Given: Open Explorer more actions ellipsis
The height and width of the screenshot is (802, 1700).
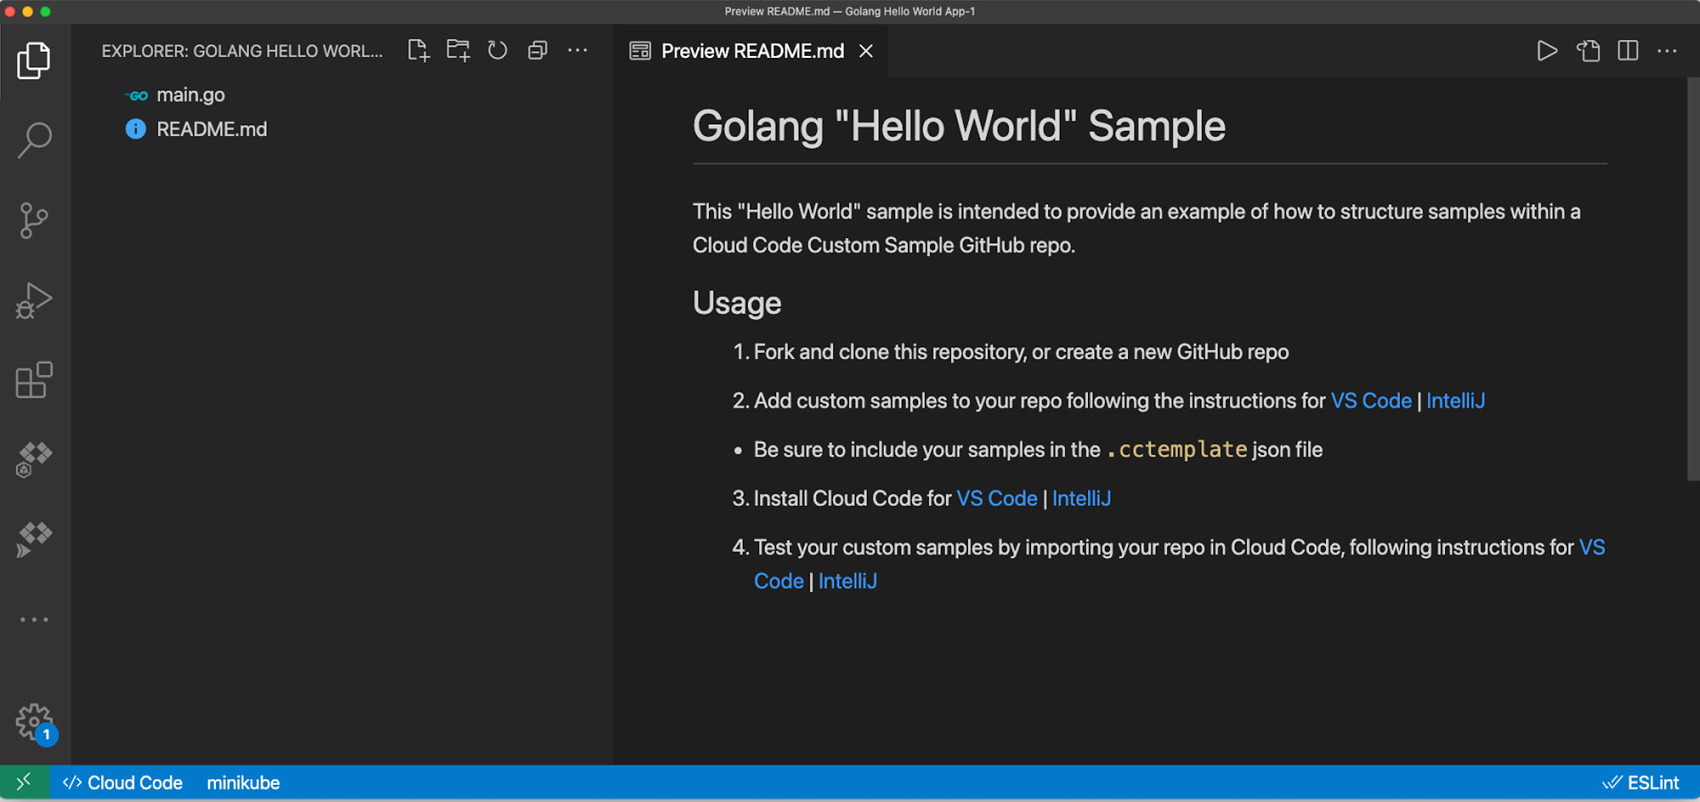Looking at the screenshot, I should (x=578, y=51).
